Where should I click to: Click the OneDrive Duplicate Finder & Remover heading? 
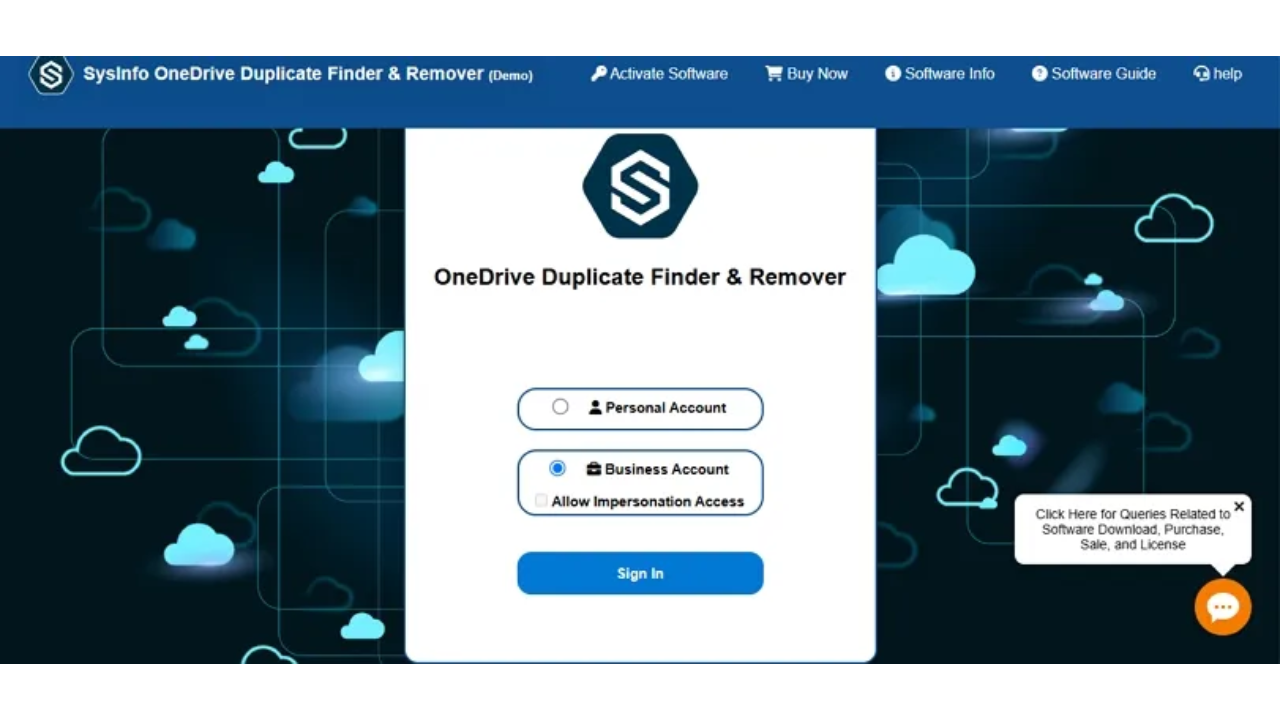[640, 277]
